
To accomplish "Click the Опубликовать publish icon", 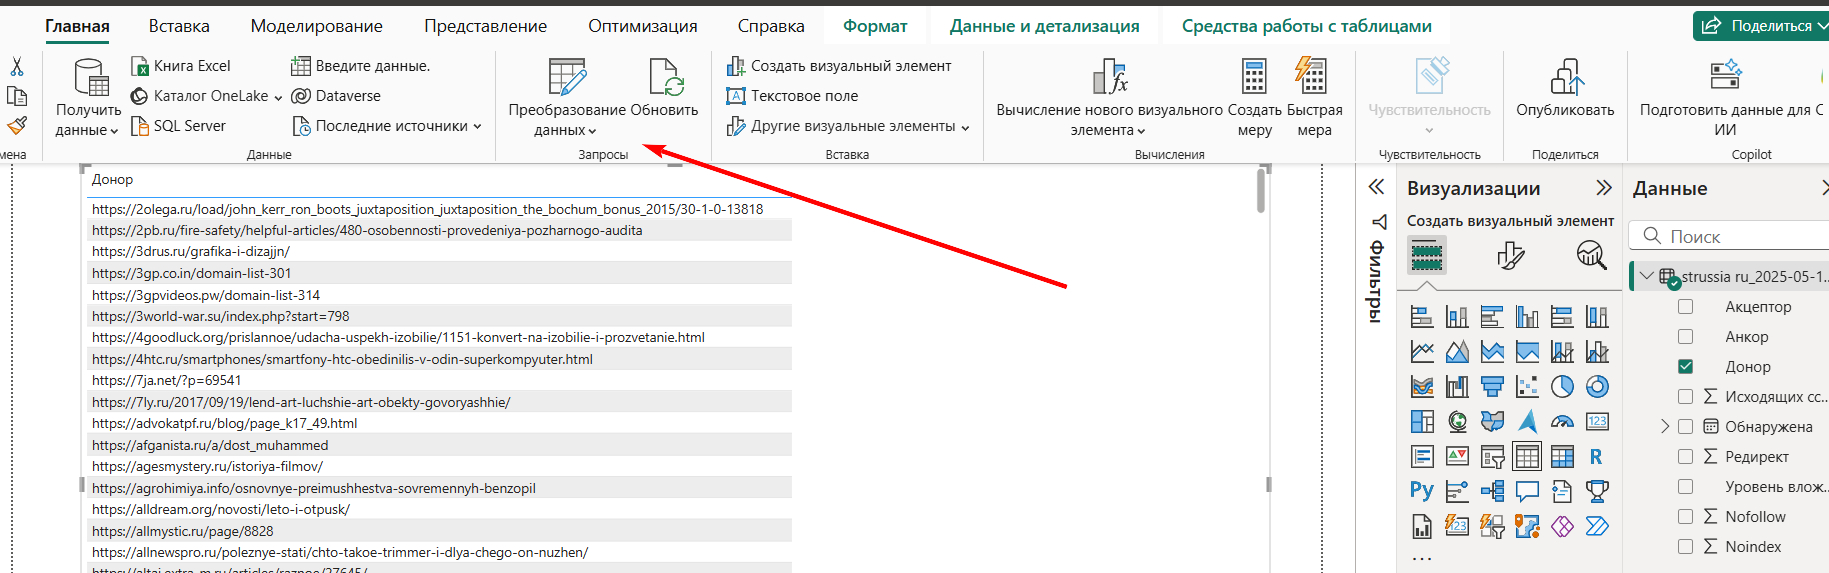I will pyautogui.click(x=1566, y=76).
